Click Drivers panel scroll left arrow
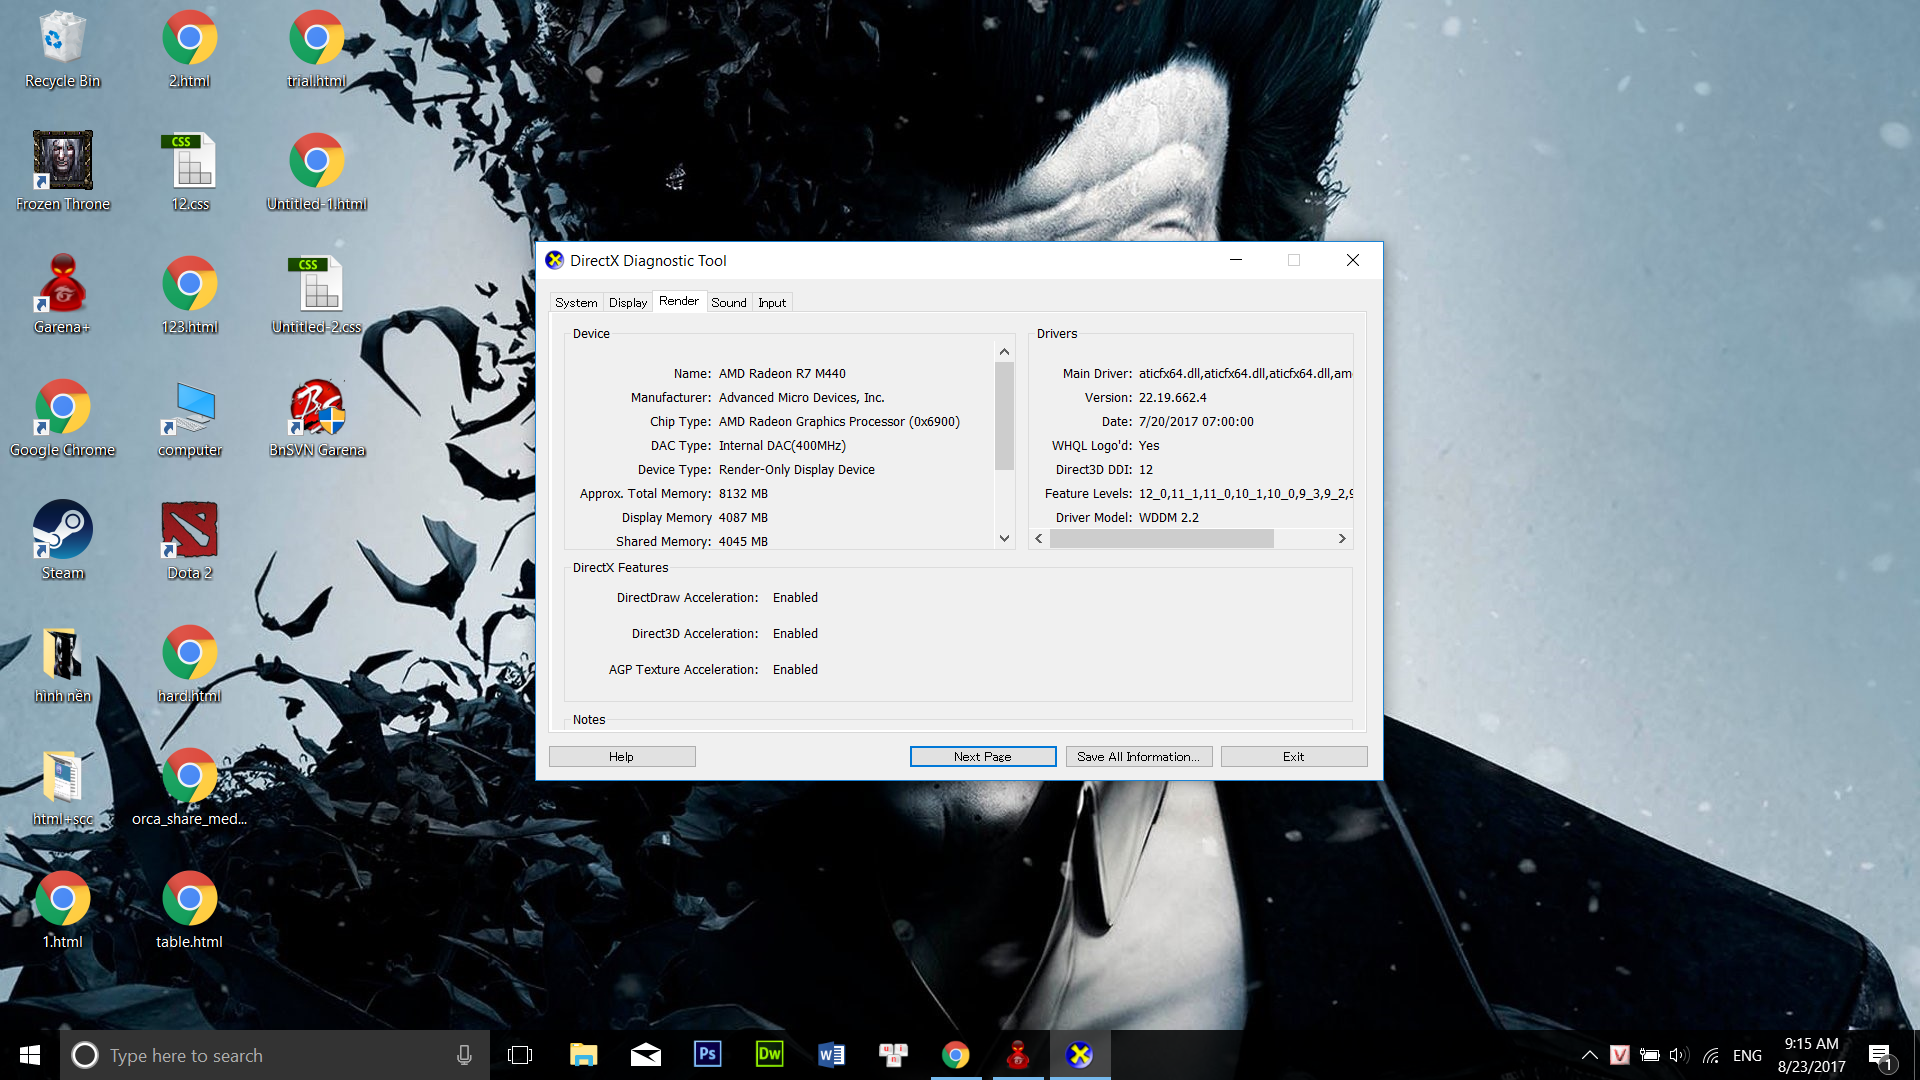Screen dimensions: 1920x1080 point(1039,538)
